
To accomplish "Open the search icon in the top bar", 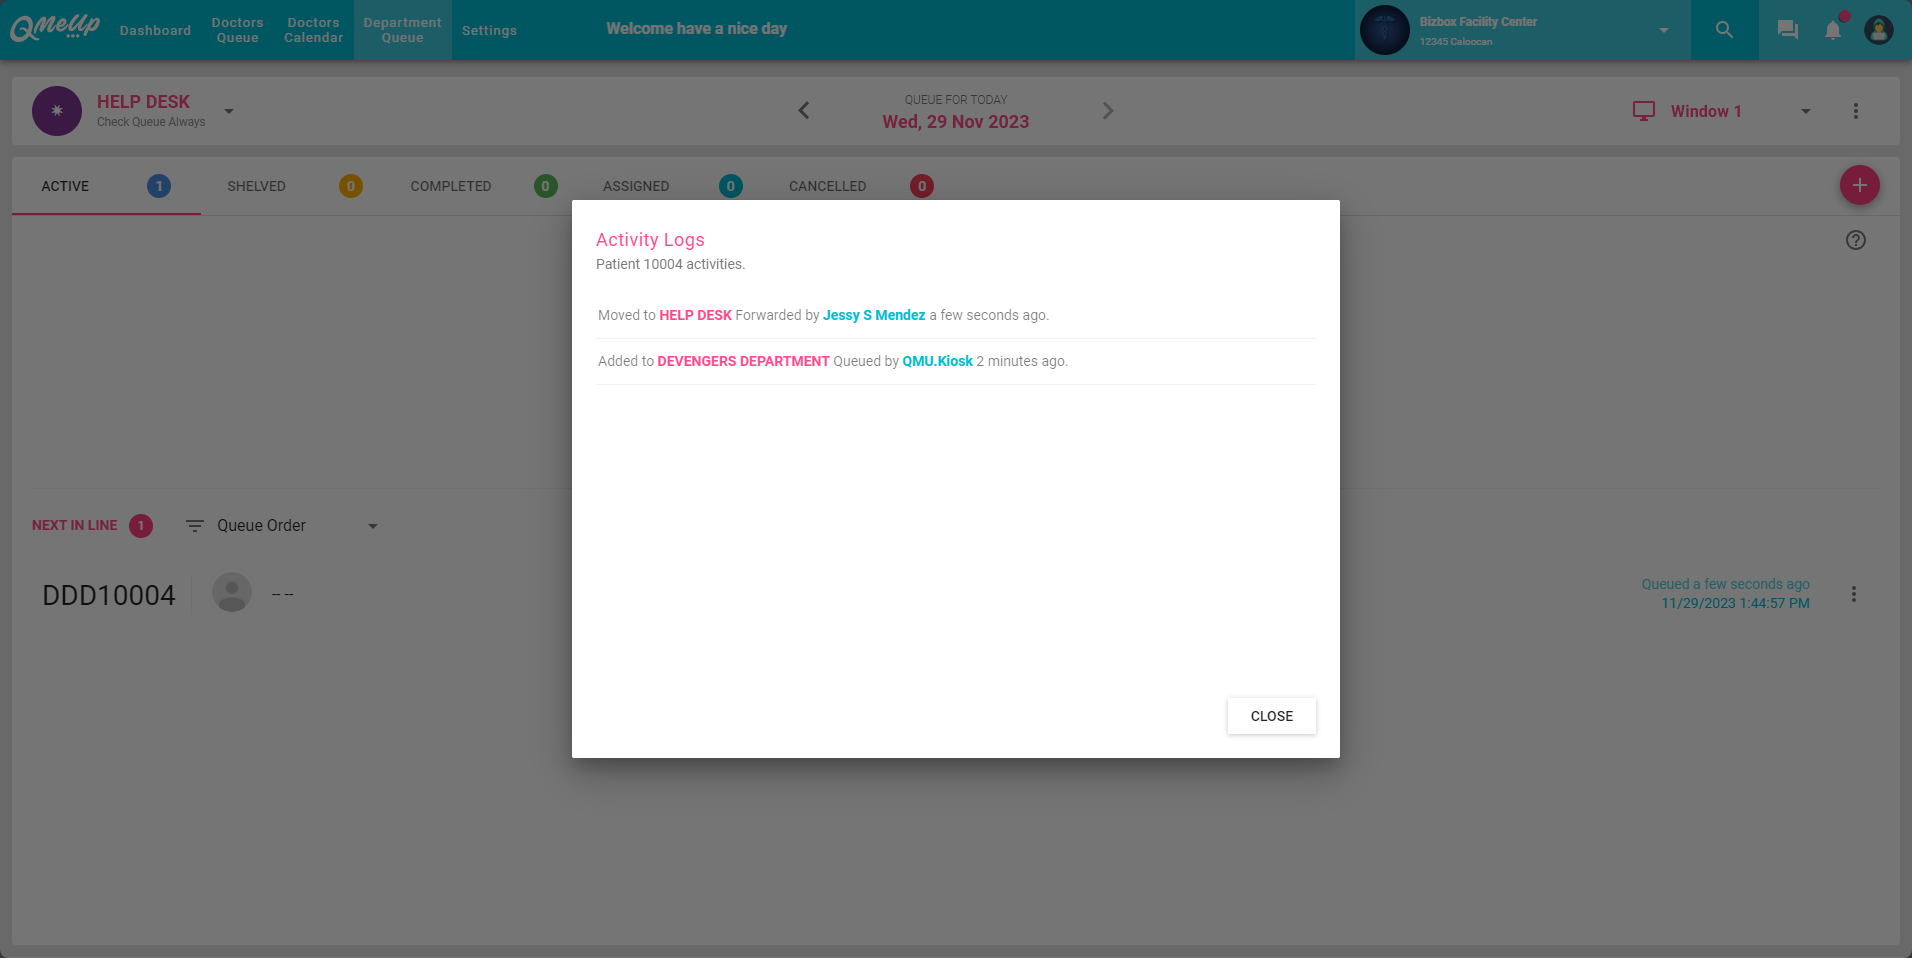I will [x=1723, y=29].
